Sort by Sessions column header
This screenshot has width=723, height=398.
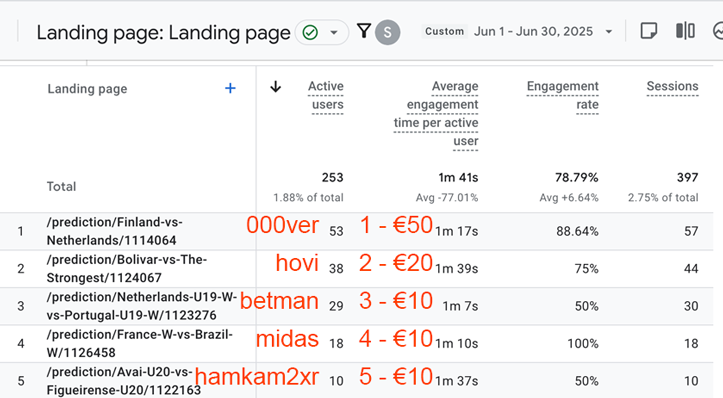pyautogui.click(x=672, y=86)
